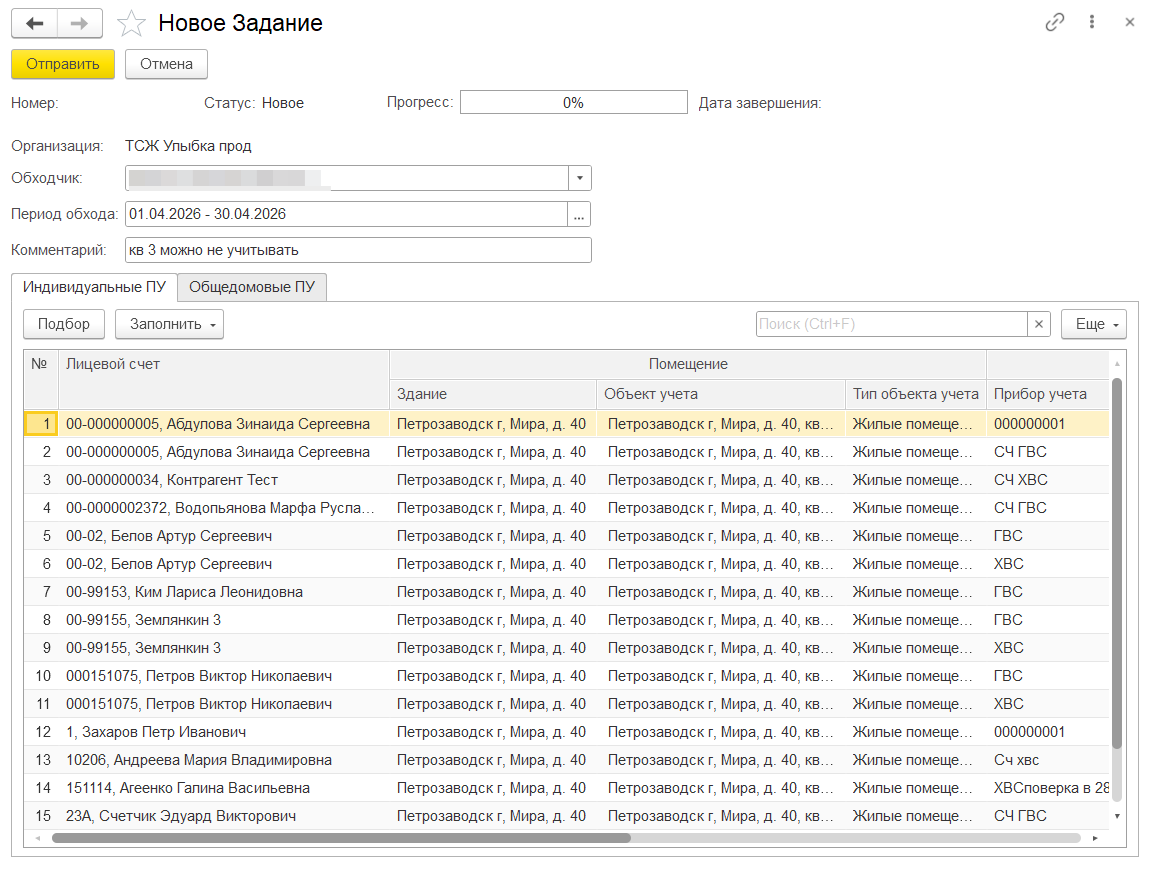Add form to favorites with star icon

click(x=132, y=23)
